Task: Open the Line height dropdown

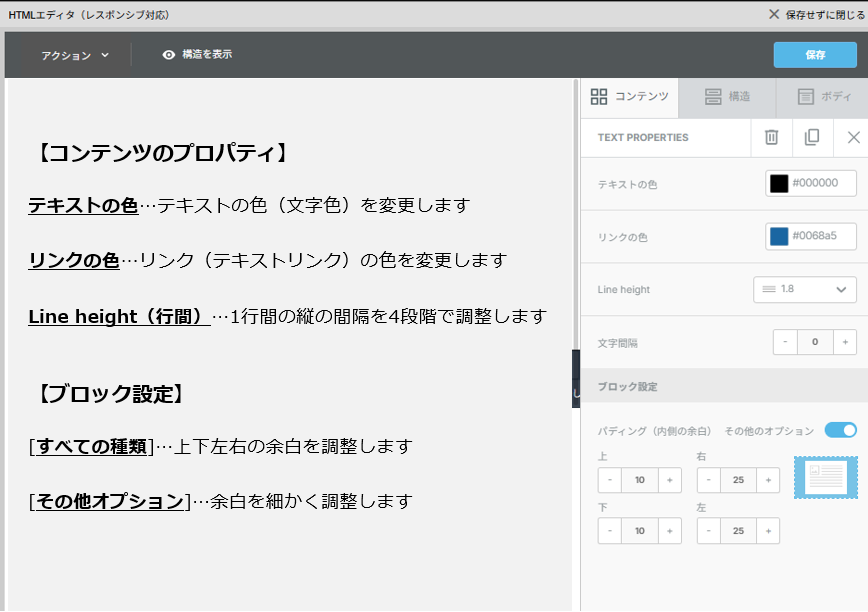Action: 805,289
